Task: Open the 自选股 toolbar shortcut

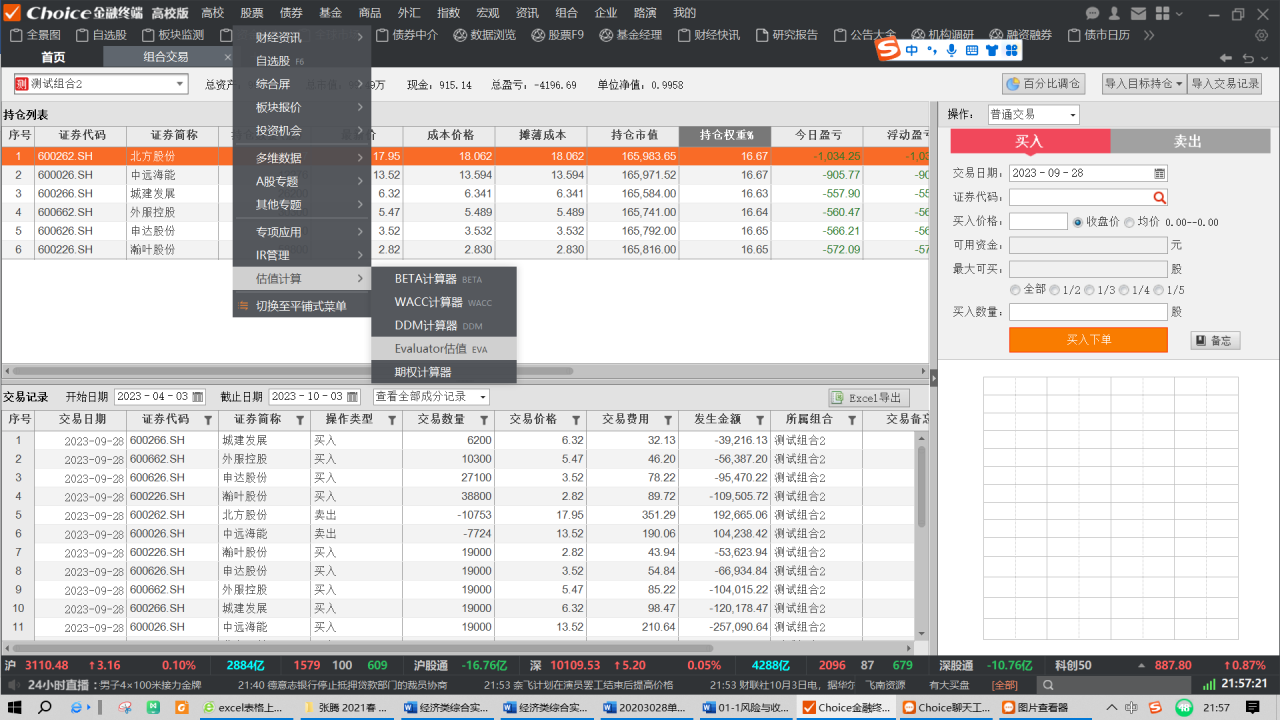Action: [x=101, y=35]
